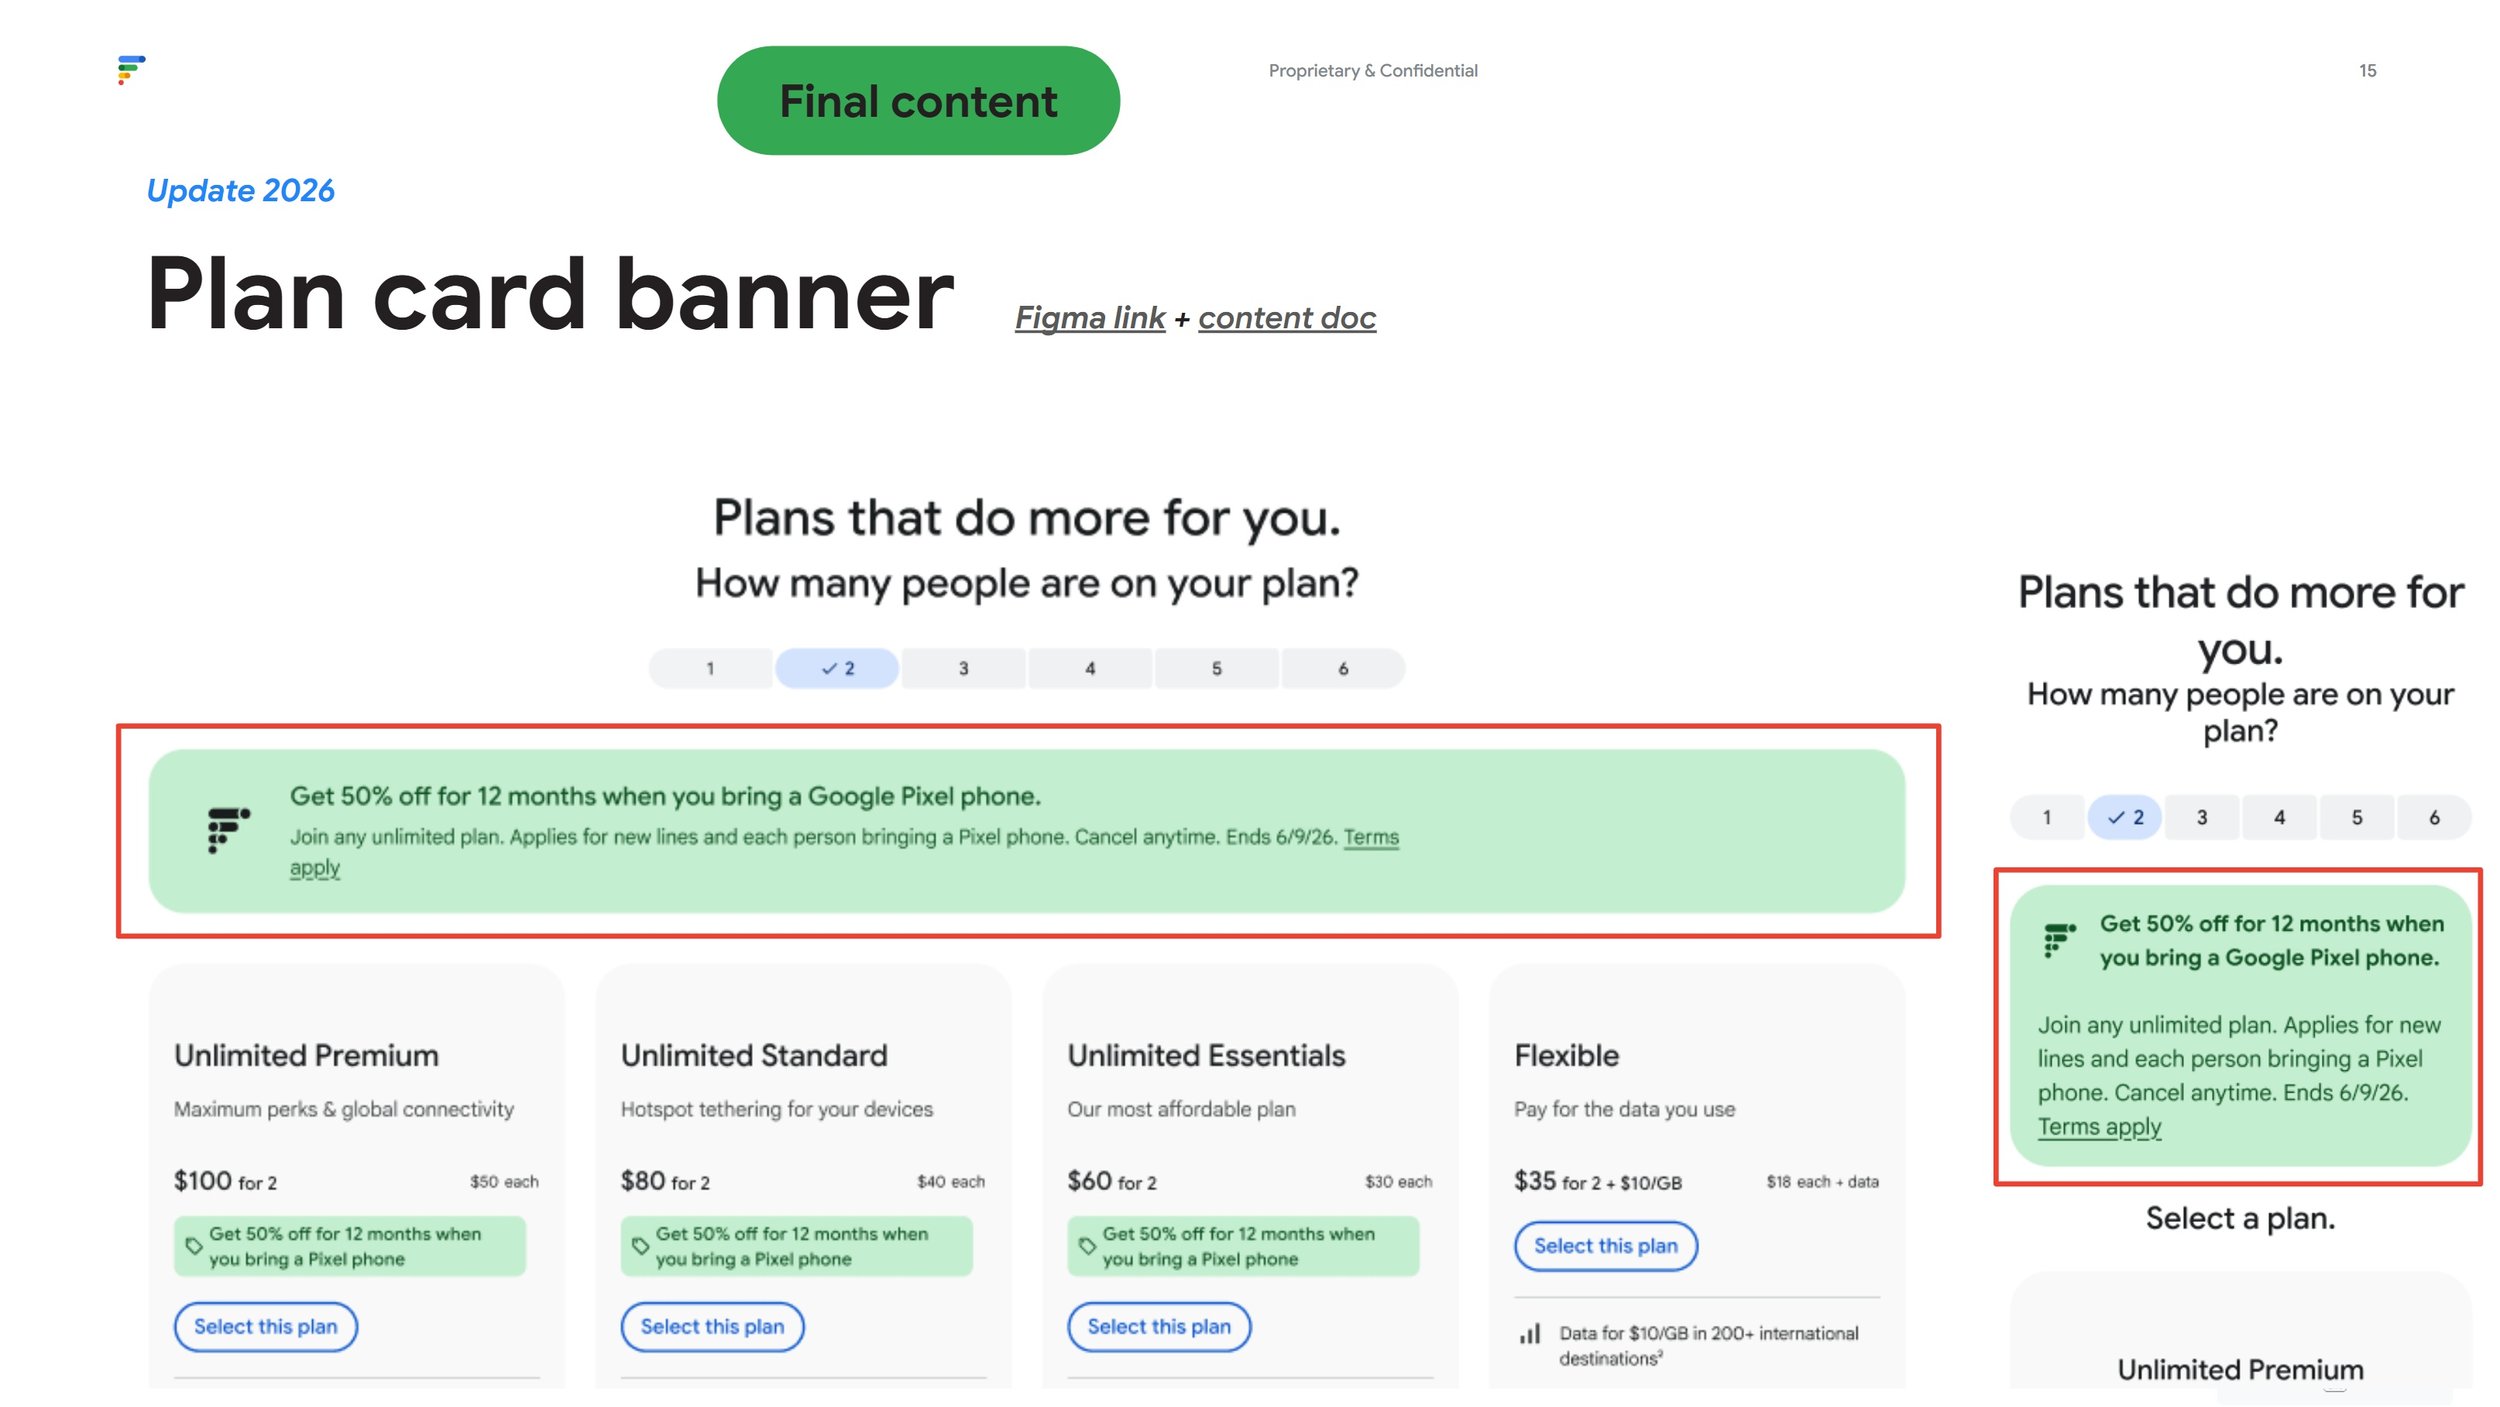Screen dimensions: 2500x1407
Task: Open the content doc link
Action: point(1287,318)
